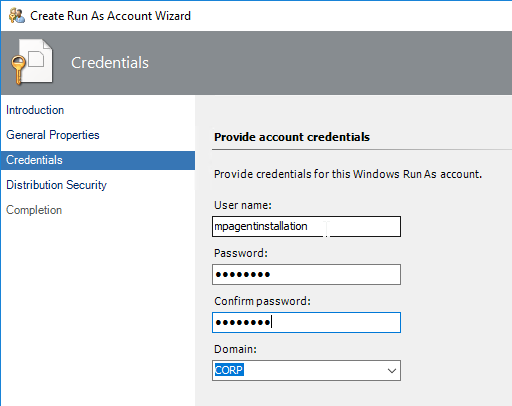Click the "Password:" label

[241, 253]
